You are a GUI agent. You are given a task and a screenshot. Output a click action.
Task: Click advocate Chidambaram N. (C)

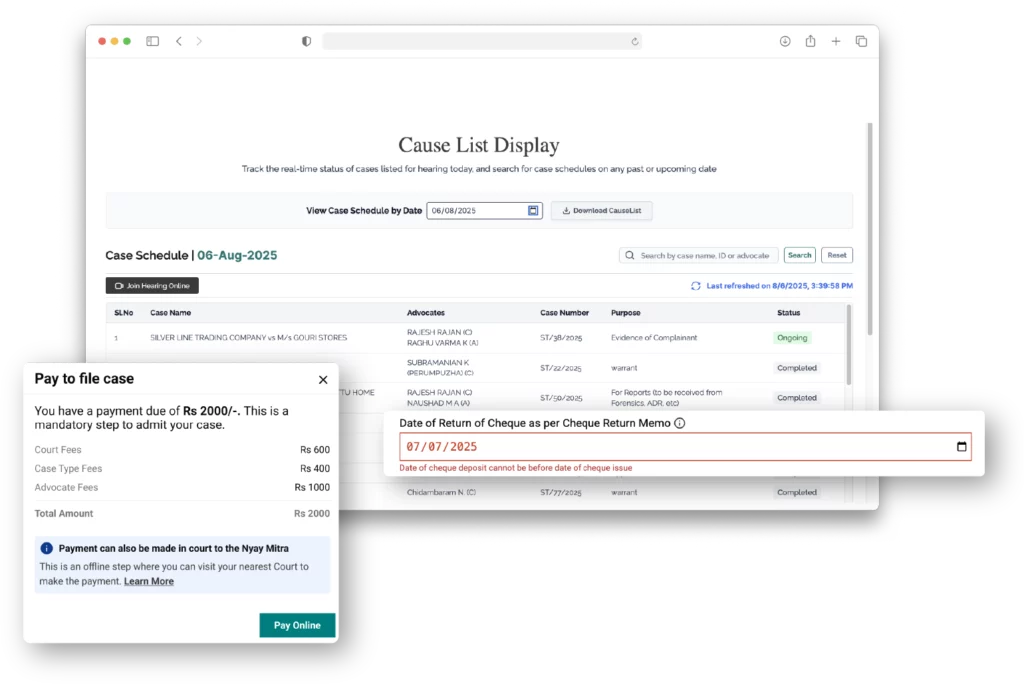tap(441, 493)
